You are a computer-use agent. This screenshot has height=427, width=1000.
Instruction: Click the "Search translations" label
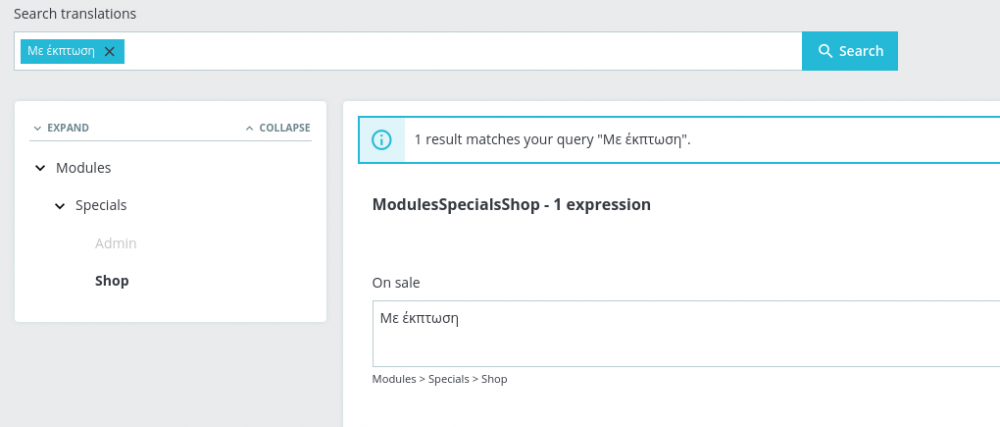[75, 14]
